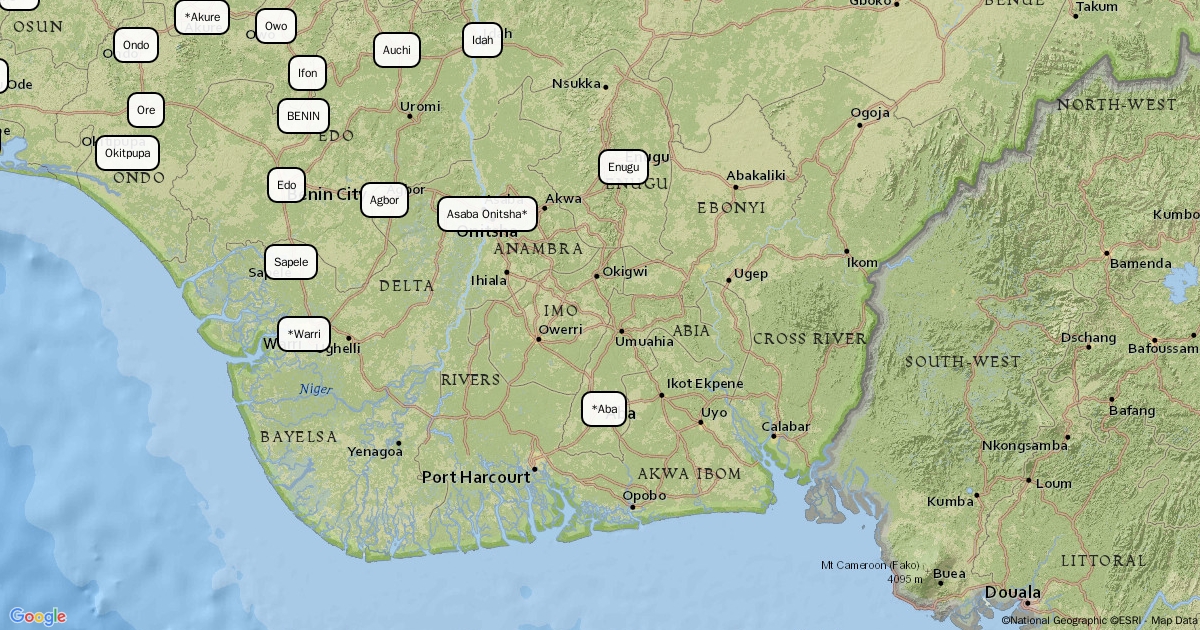Image resolution: width=1200 pixels, height=630 pixels.
Task: Open the Owo location marker
Action: [276, 26]
